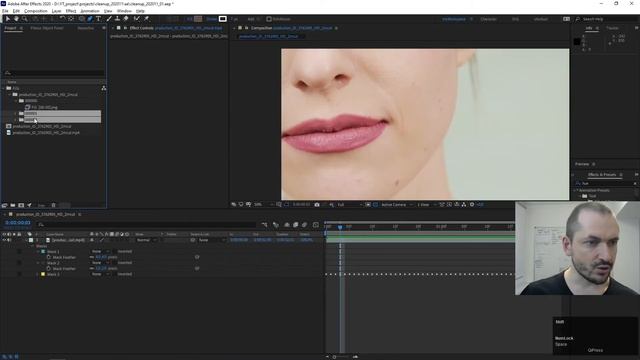Select the Pen tool in toolbar
This screenshot has width=640, height=360.
click(x=90, y=19)
